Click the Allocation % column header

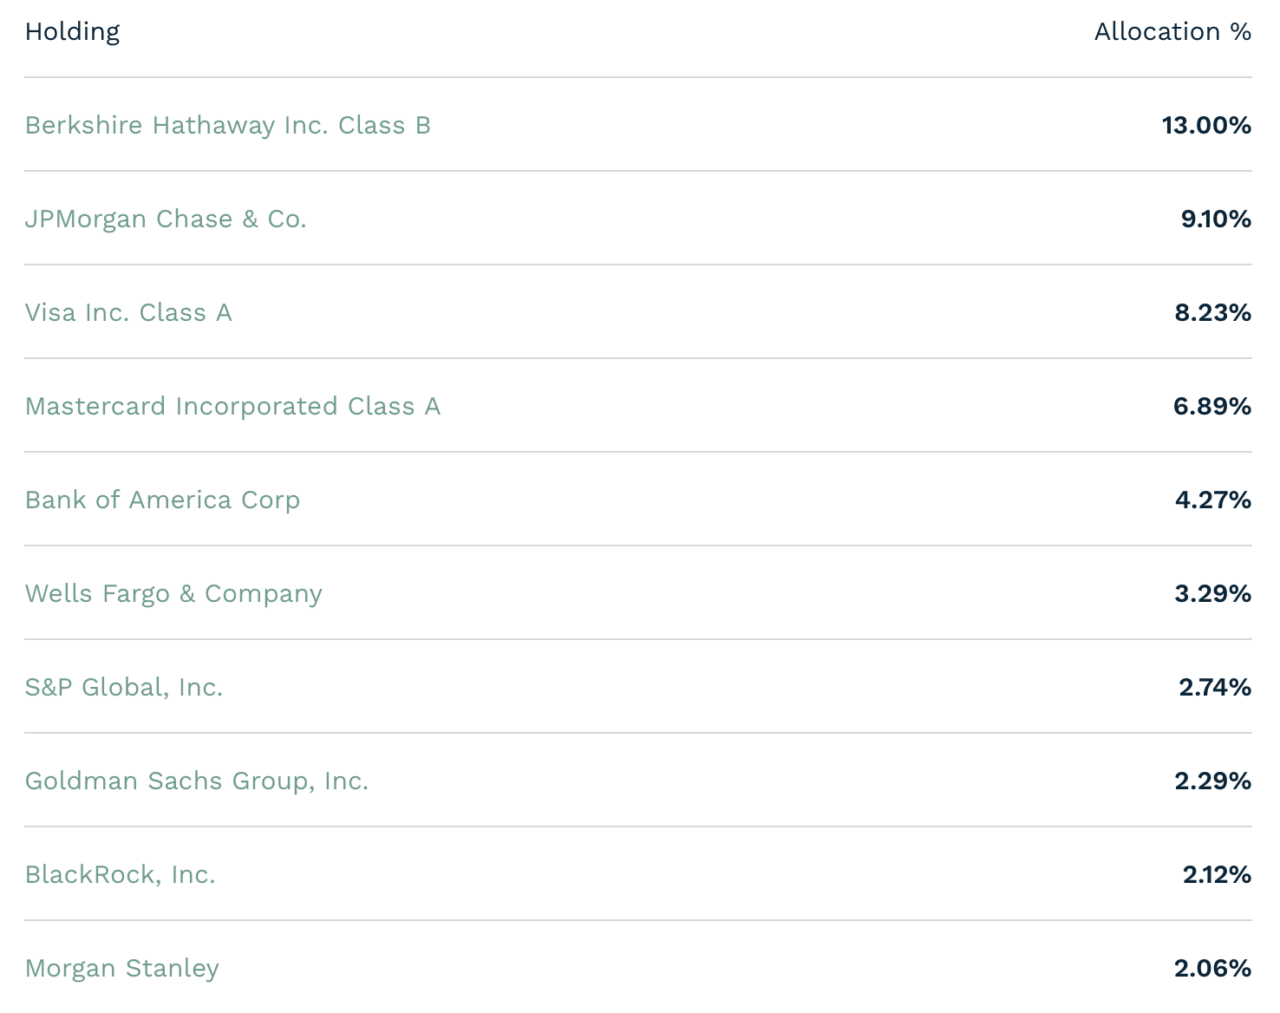click(x=1173, y=32)
